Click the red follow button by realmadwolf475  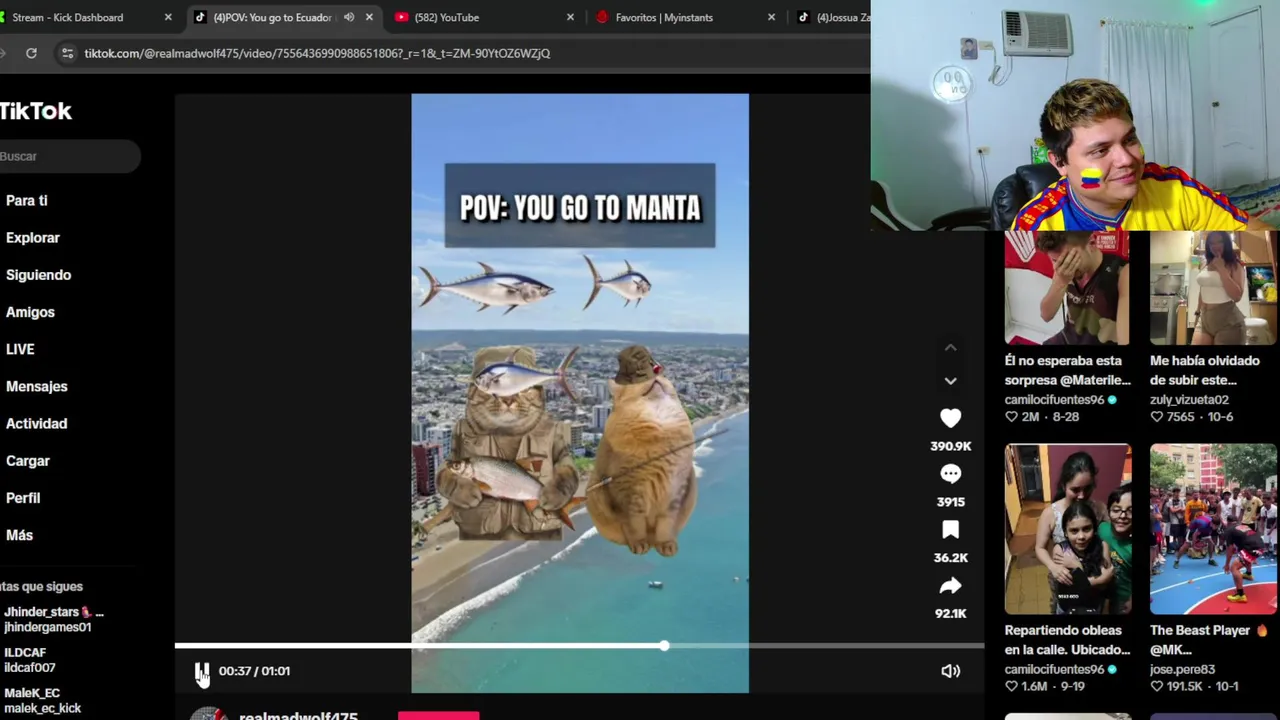point(438,716)
